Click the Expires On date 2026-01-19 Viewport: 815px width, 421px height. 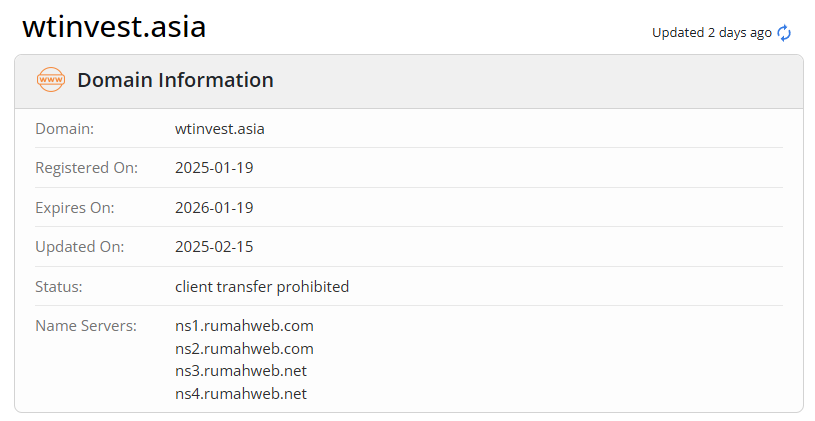pyautogui.click(x=214, y=207)
